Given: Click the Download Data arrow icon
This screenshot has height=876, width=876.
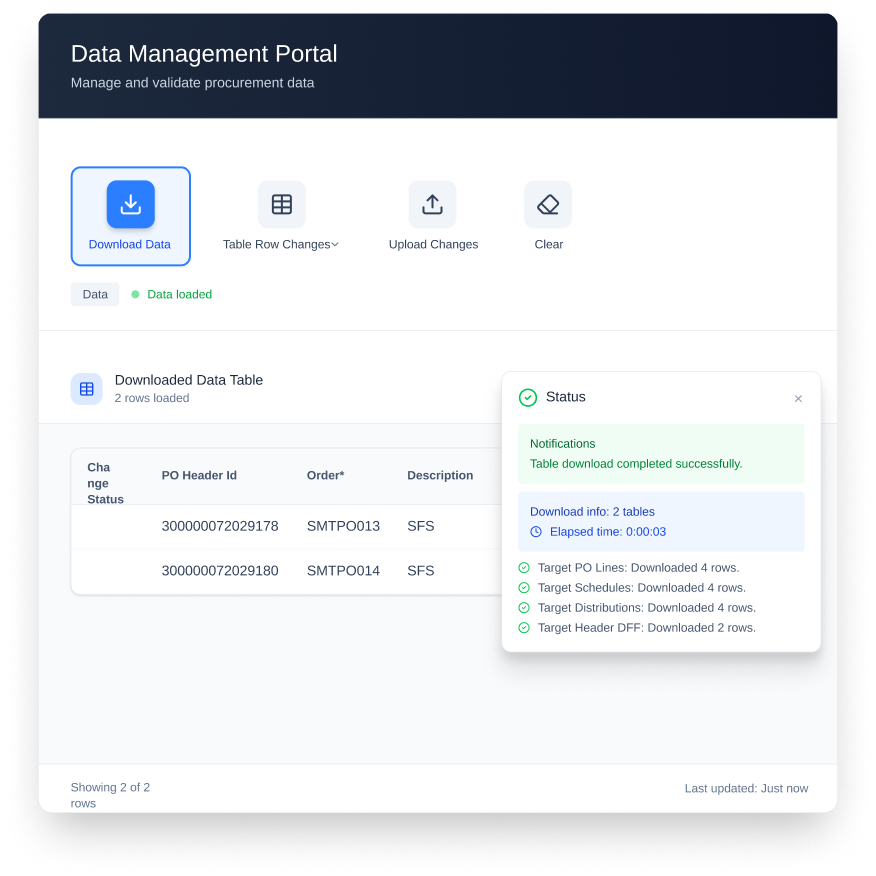Looking at the screenshot, I should [x=130, y=204].
